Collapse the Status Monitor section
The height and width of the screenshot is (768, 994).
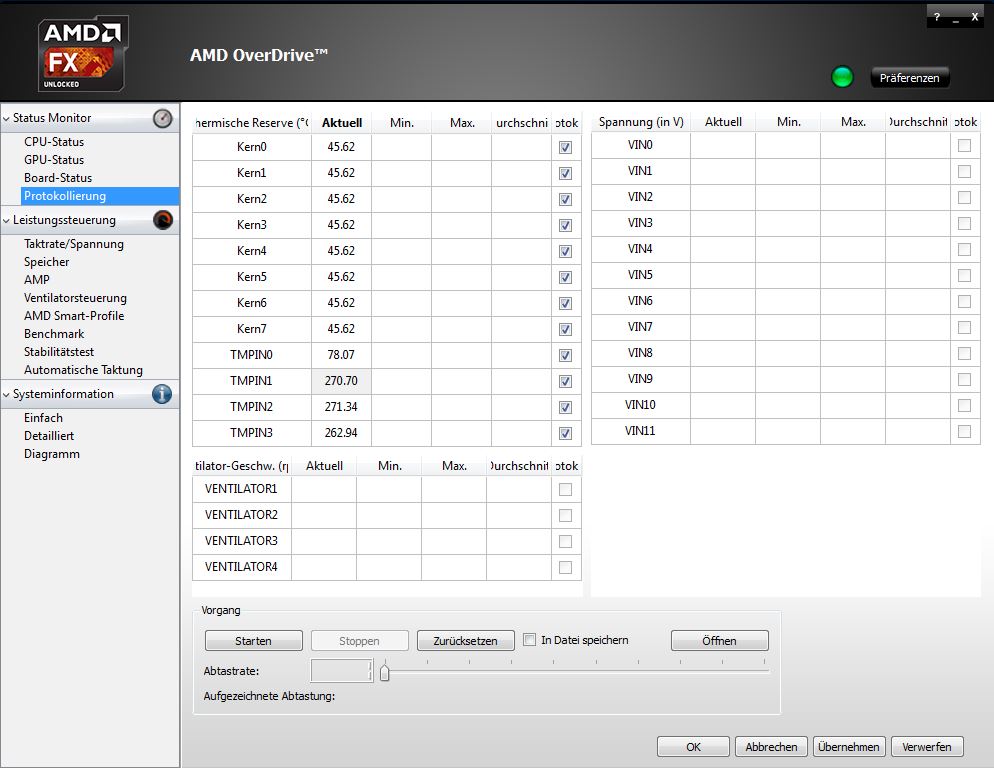[x=6, y=119]
